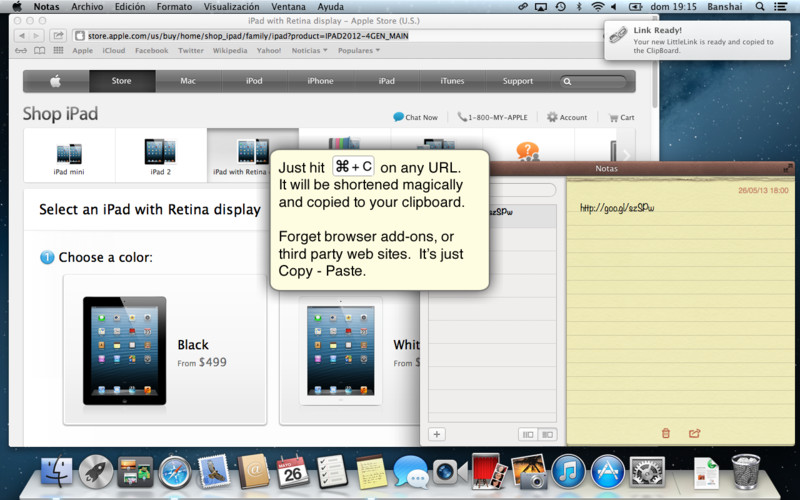Open the Ventana menu
This screenshot has width=800, height=500.
288,7
